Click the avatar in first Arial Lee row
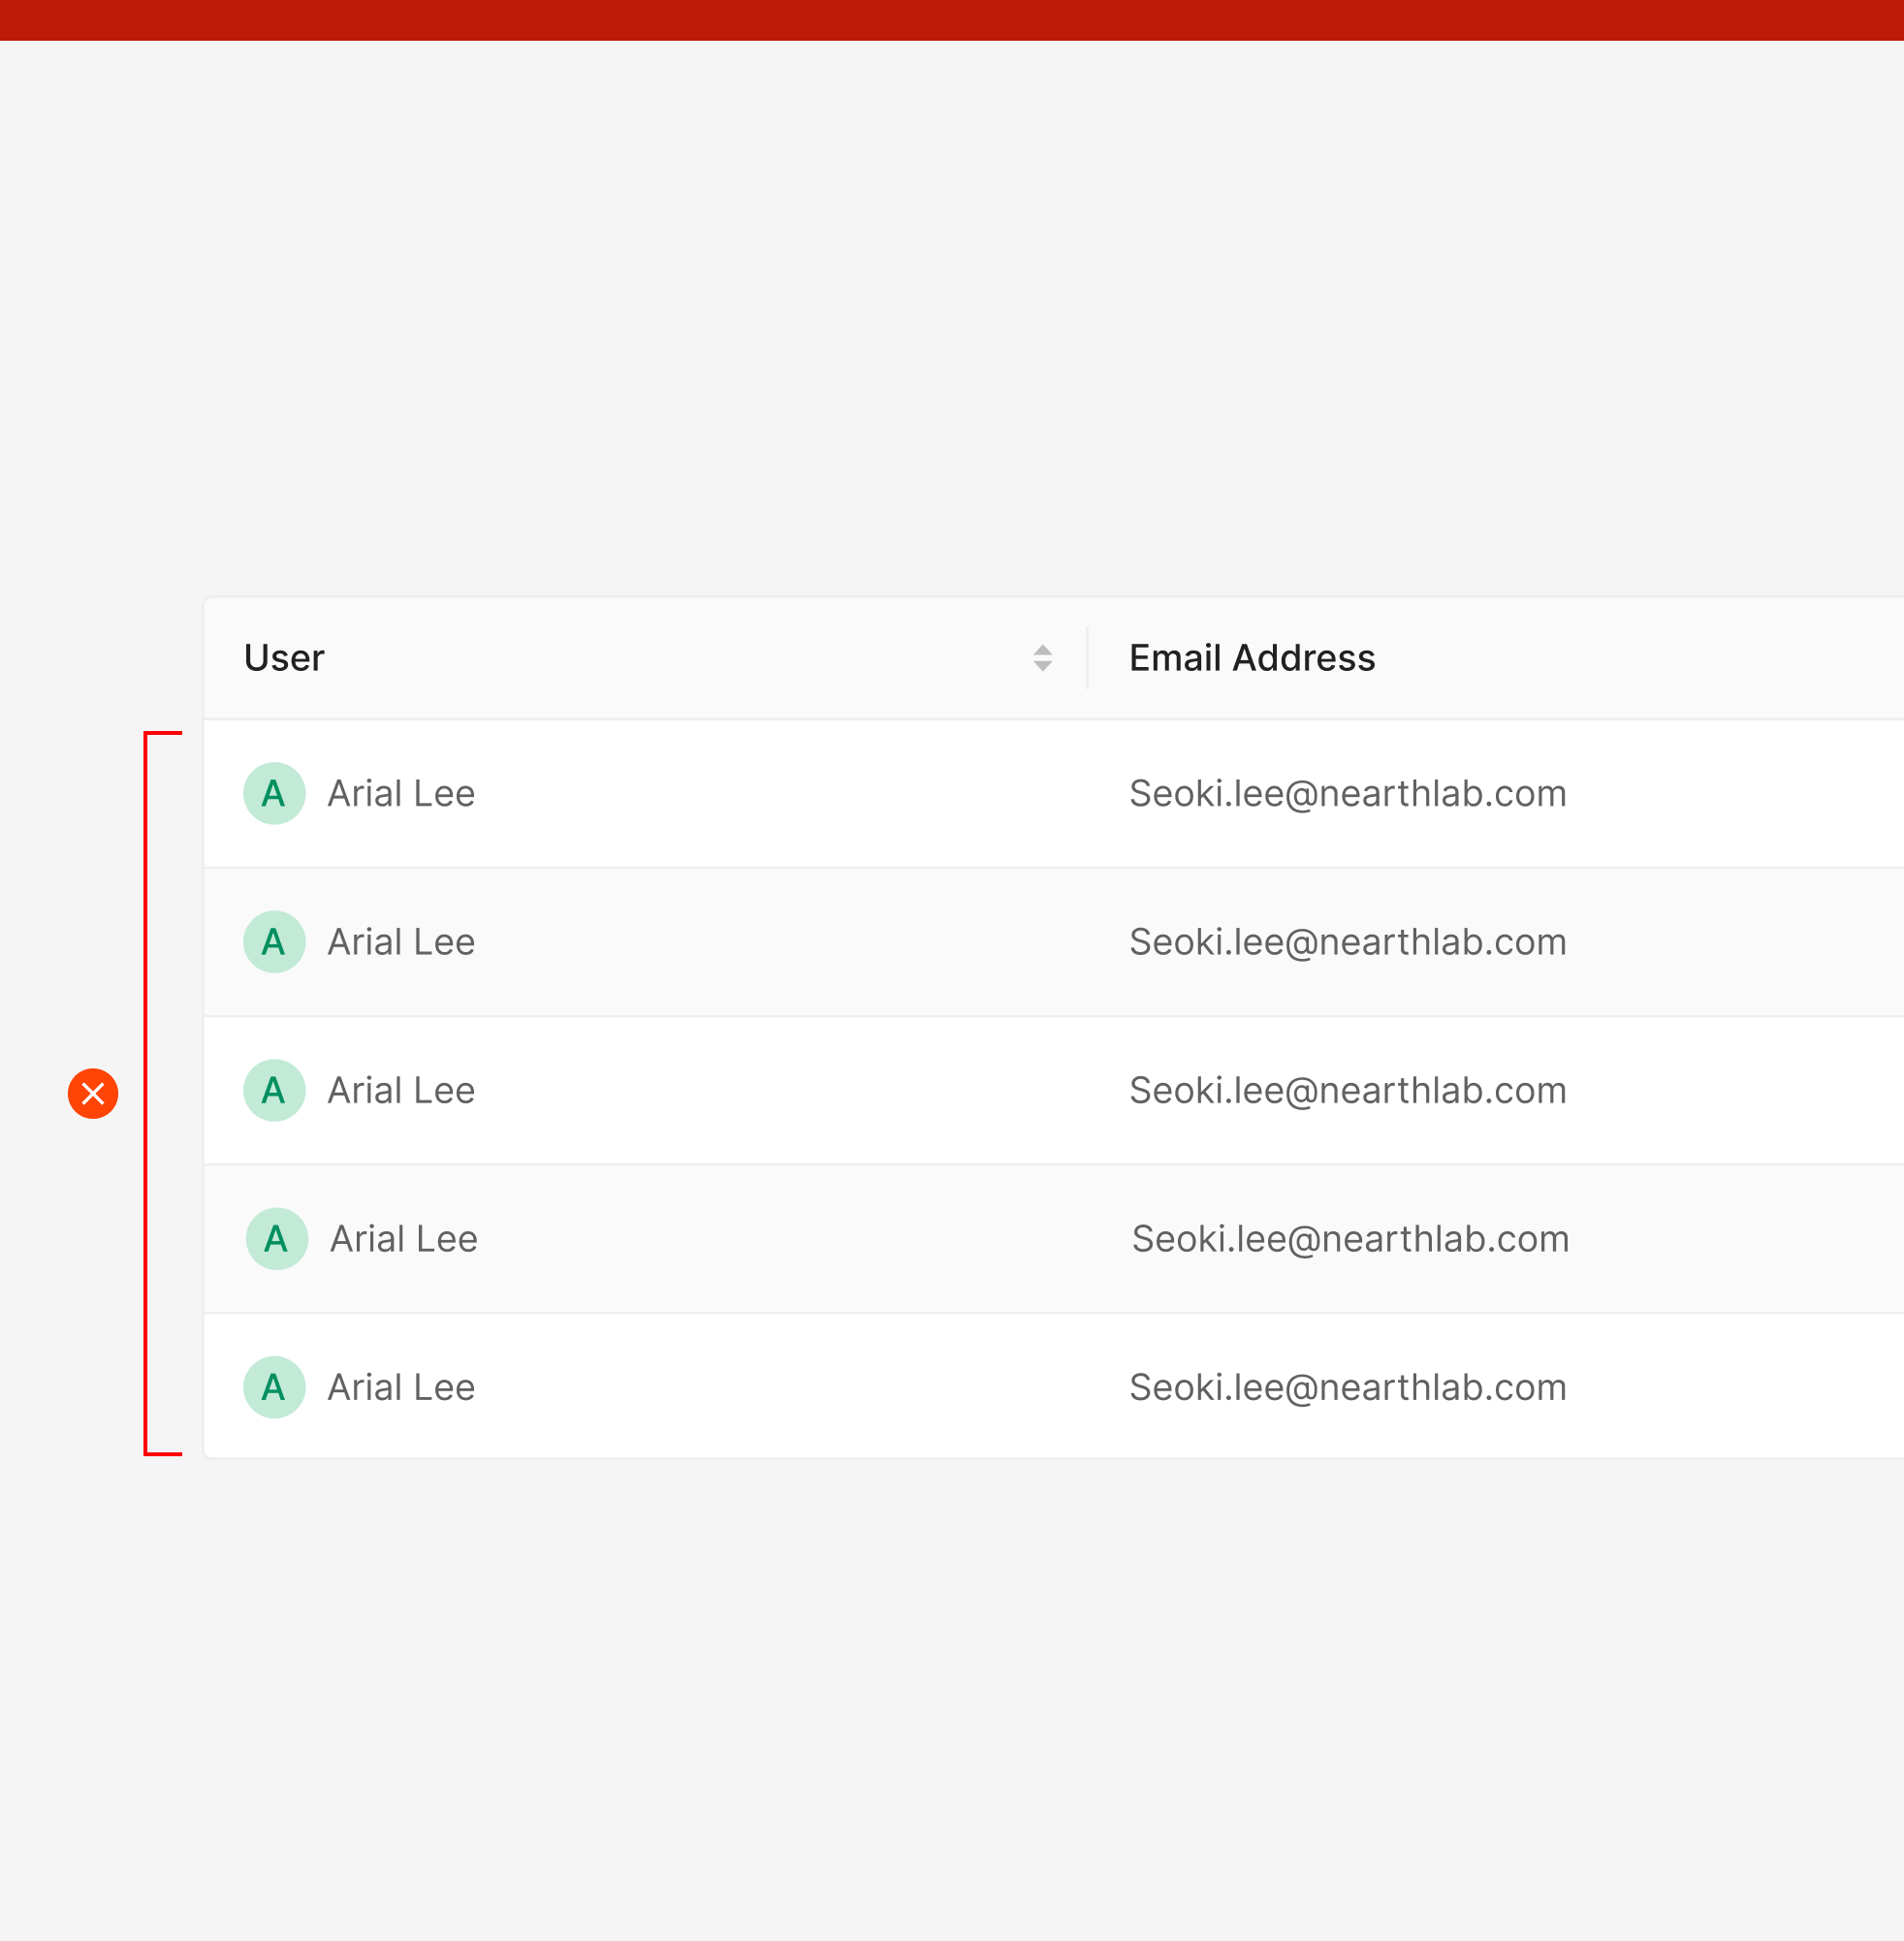This screenshot has height=1941, width=1904. click(x=274, y=793)
